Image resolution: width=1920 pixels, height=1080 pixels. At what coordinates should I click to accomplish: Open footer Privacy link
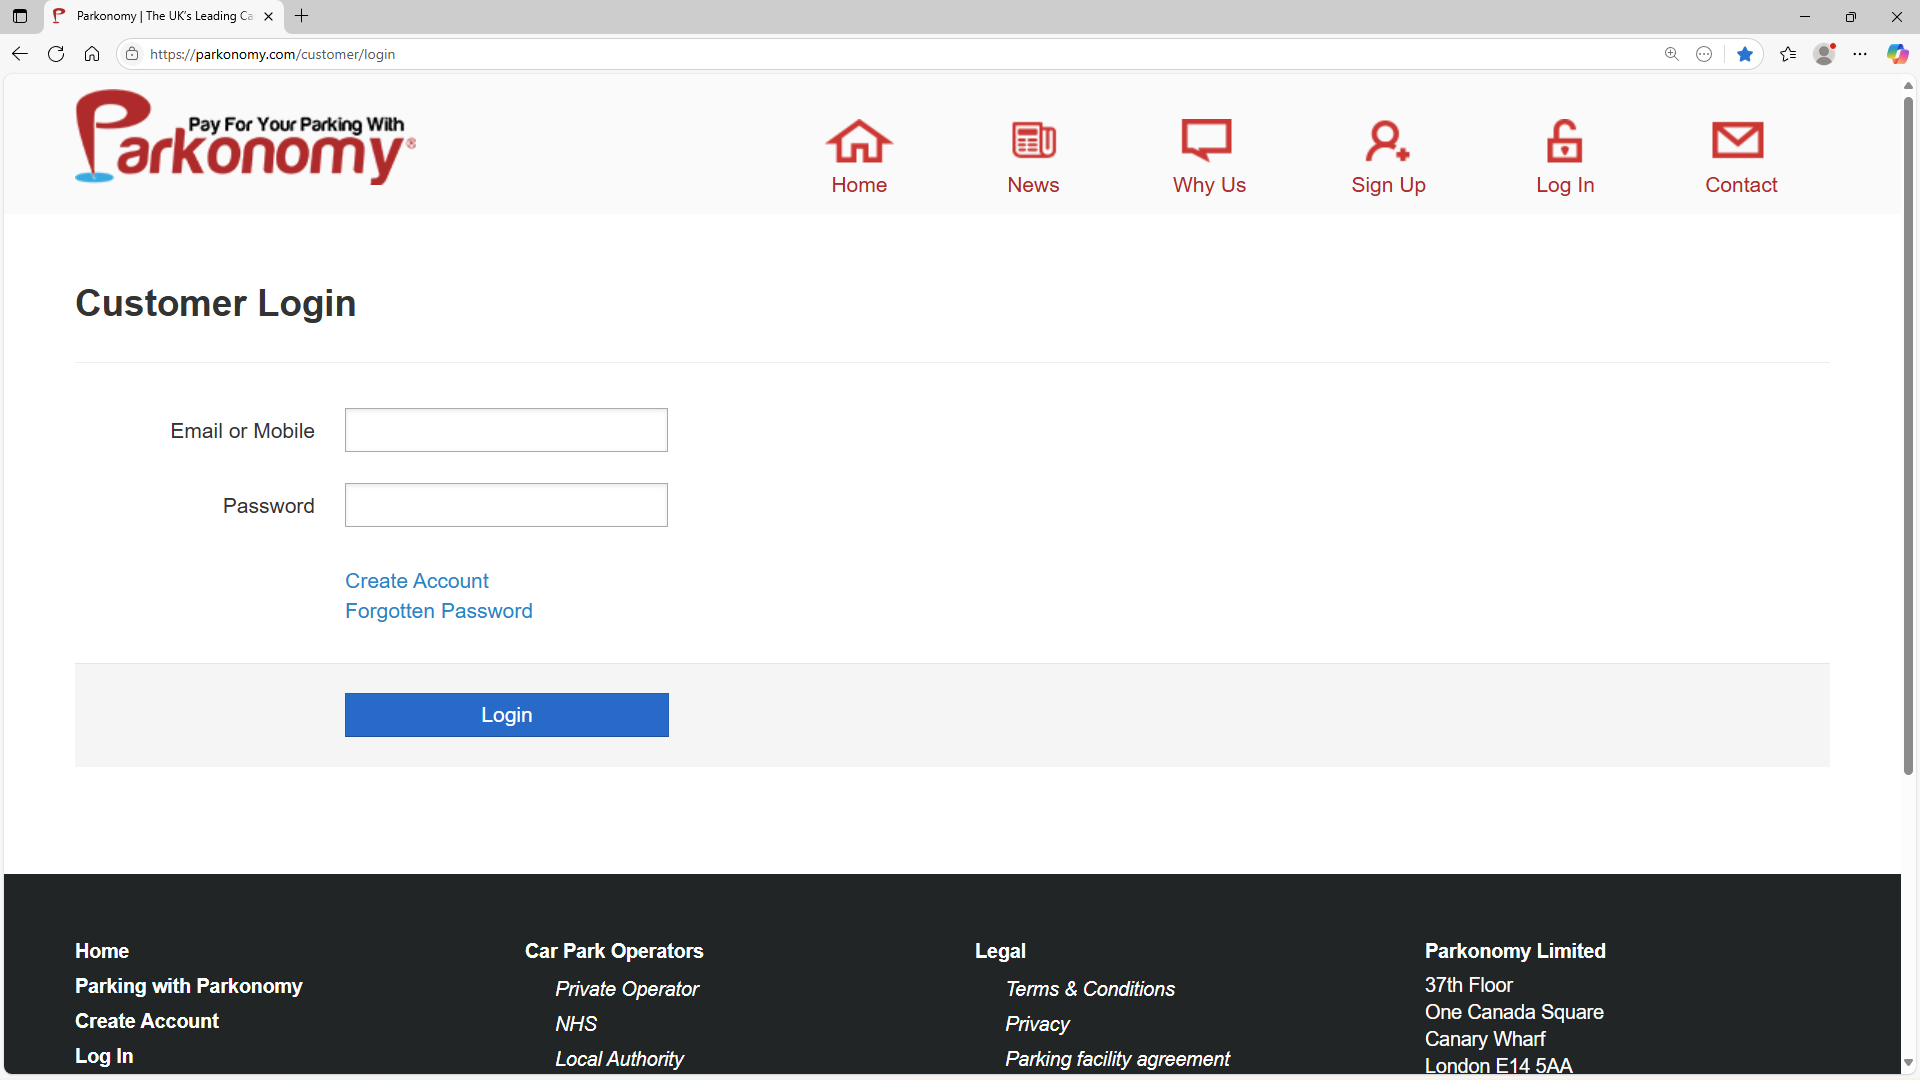1037,1024
